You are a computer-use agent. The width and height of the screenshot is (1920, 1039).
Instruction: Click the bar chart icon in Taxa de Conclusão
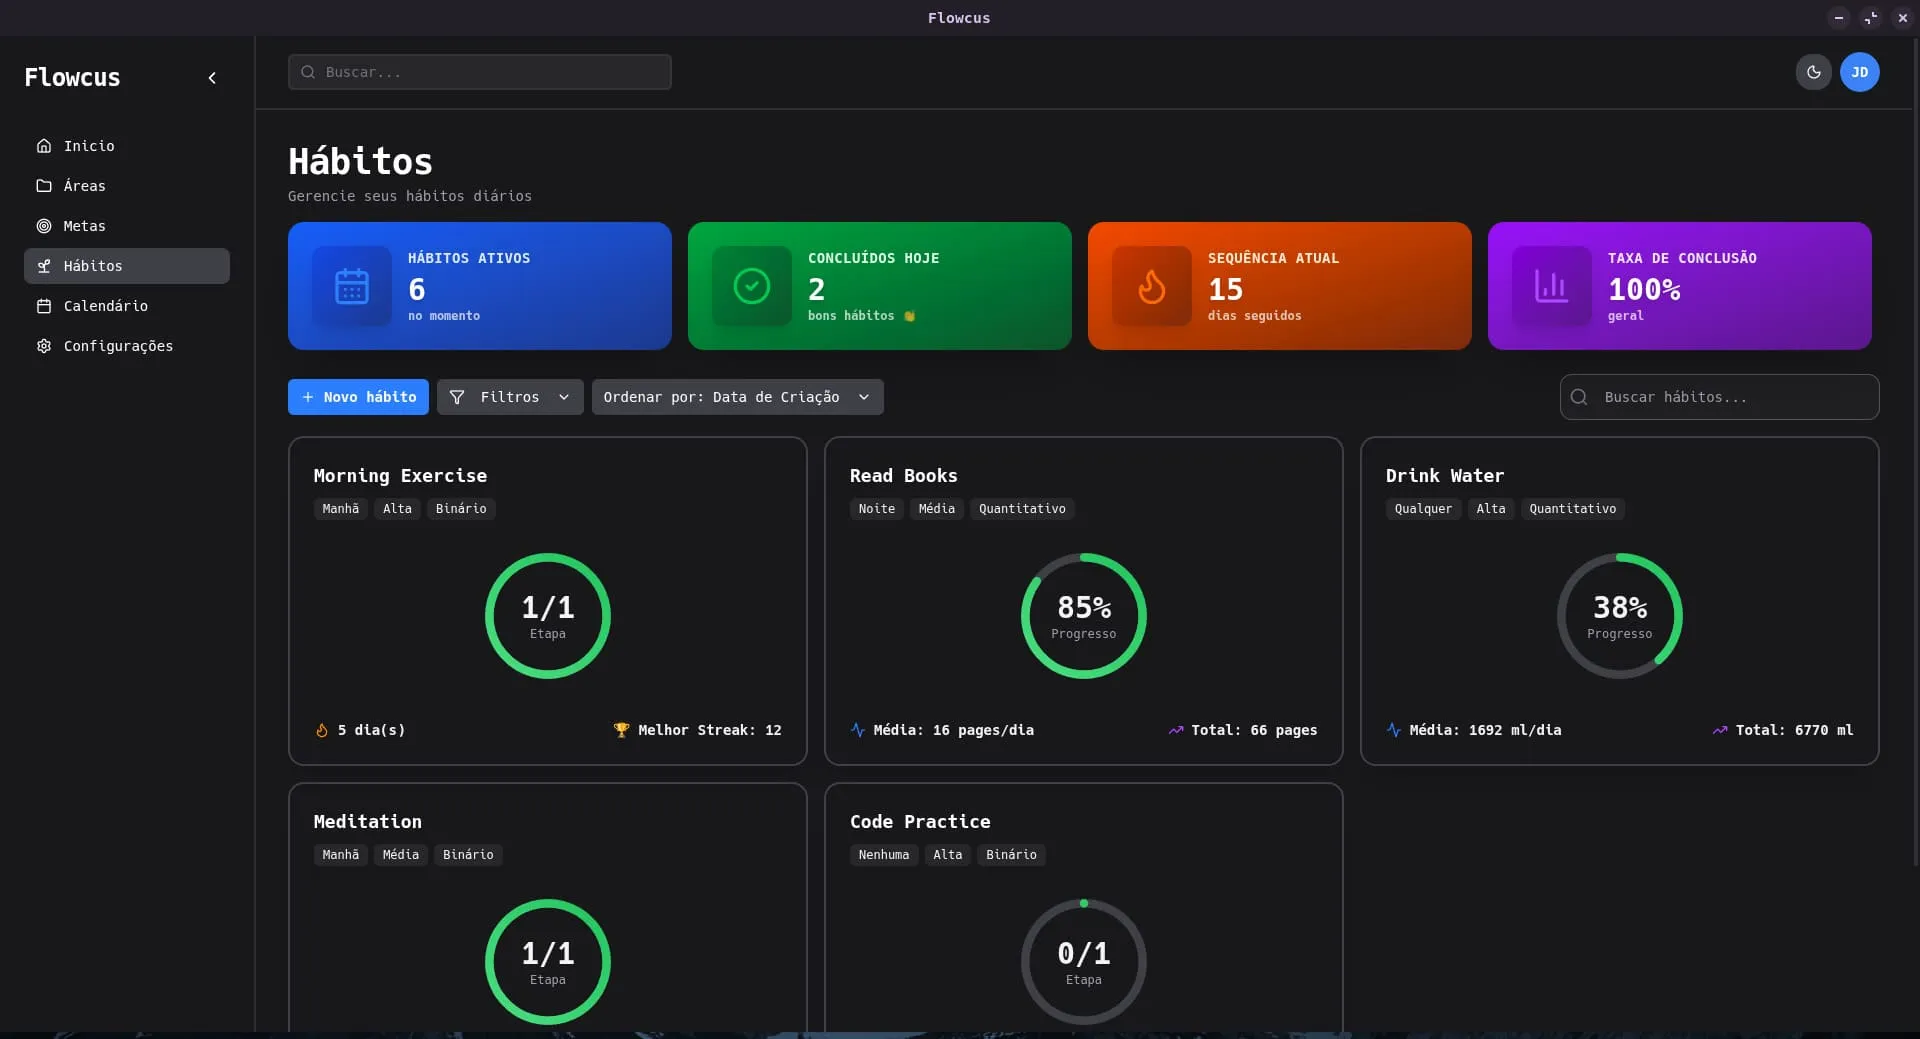pos(1551,286)
